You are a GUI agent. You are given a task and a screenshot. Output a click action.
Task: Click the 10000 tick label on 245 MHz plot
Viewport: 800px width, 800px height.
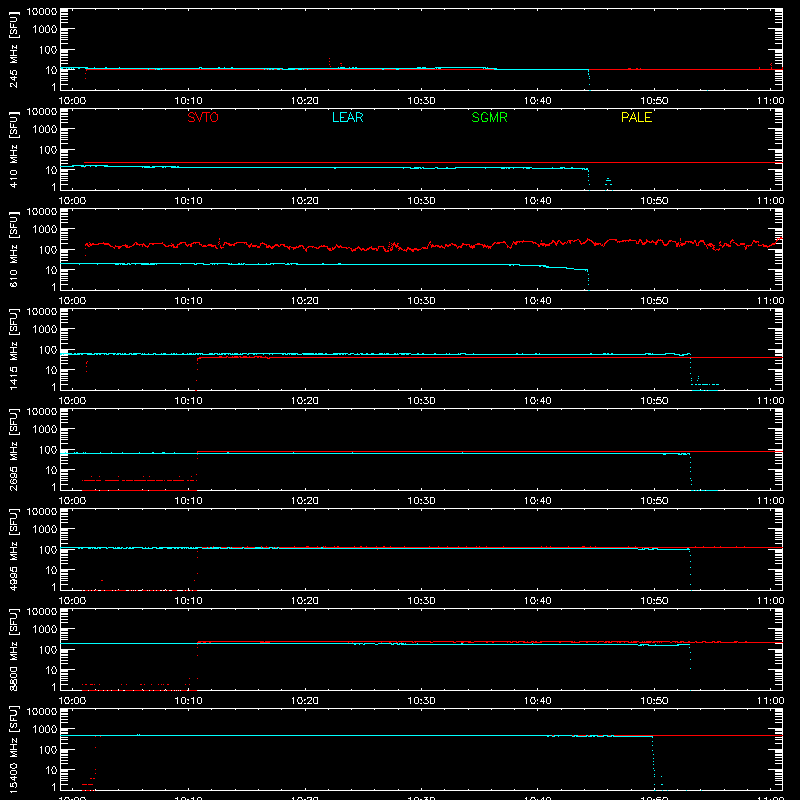42,12
